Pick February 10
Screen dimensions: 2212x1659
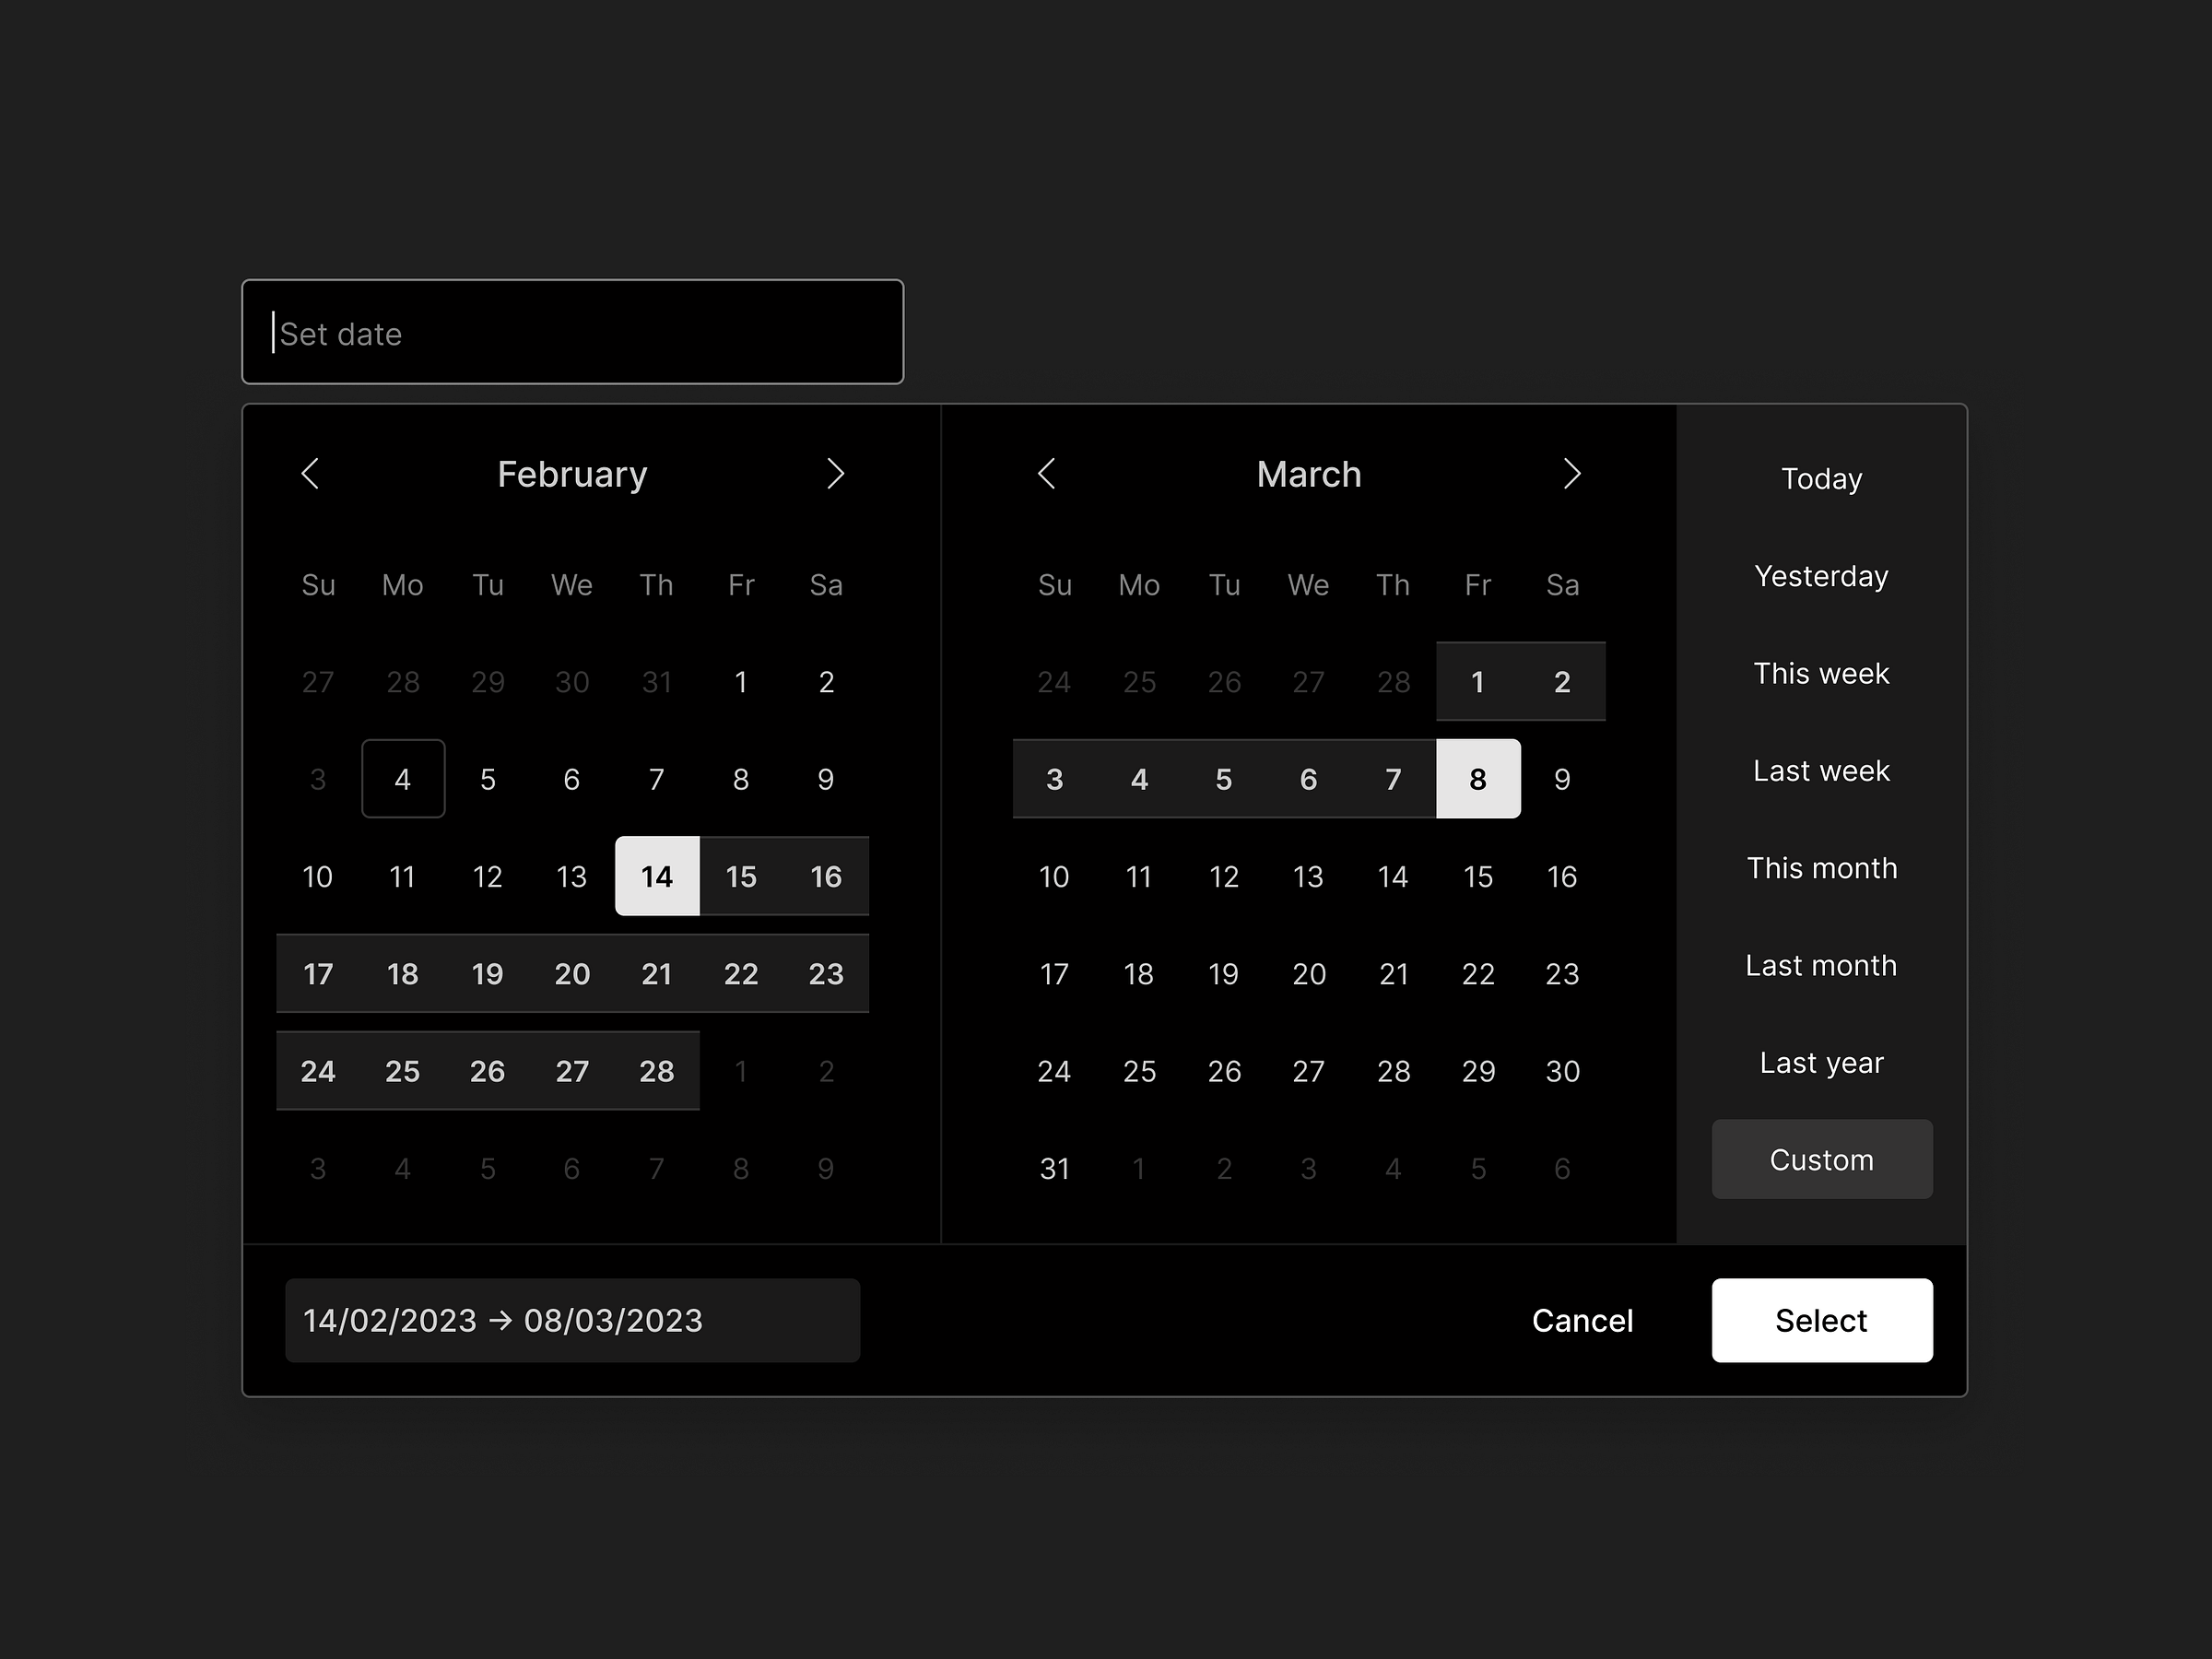click(318, 876)
